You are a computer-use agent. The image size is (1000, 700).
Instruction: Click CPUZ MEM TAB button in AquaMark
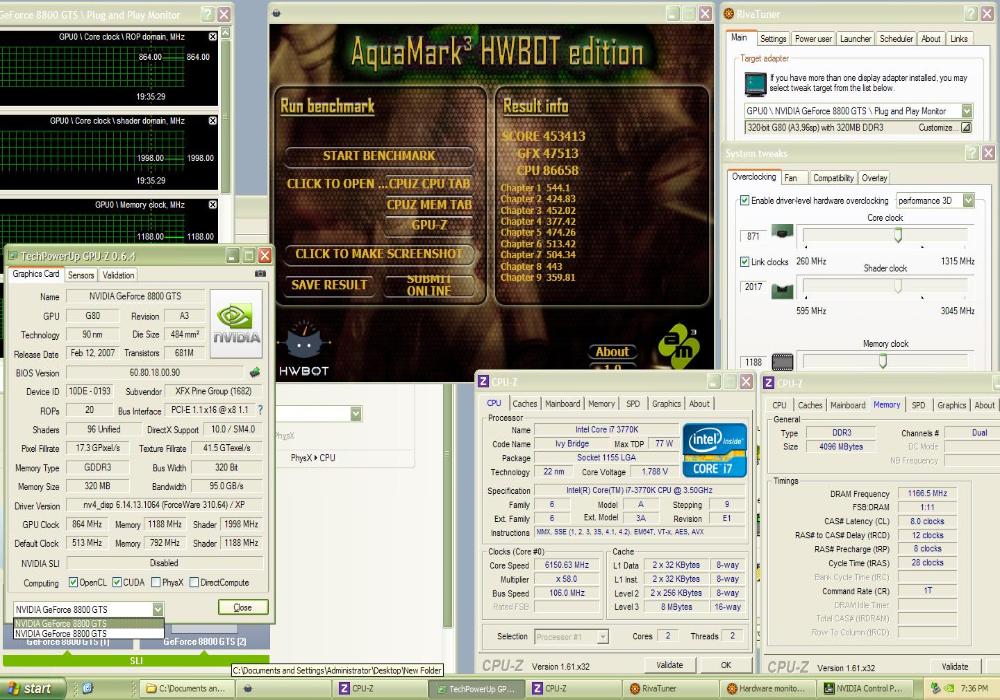(429, 205)
